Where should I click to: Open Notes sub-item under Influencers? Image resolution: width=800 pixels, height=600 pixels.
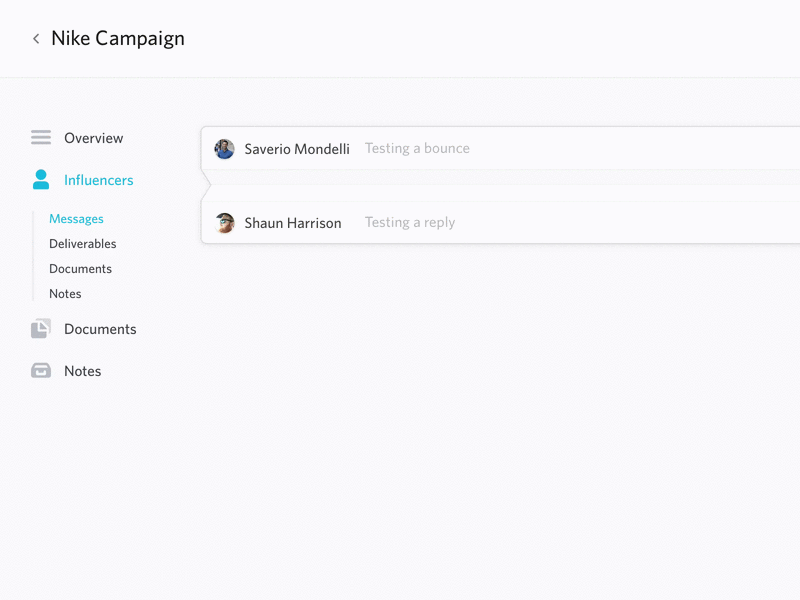(65, 294)
